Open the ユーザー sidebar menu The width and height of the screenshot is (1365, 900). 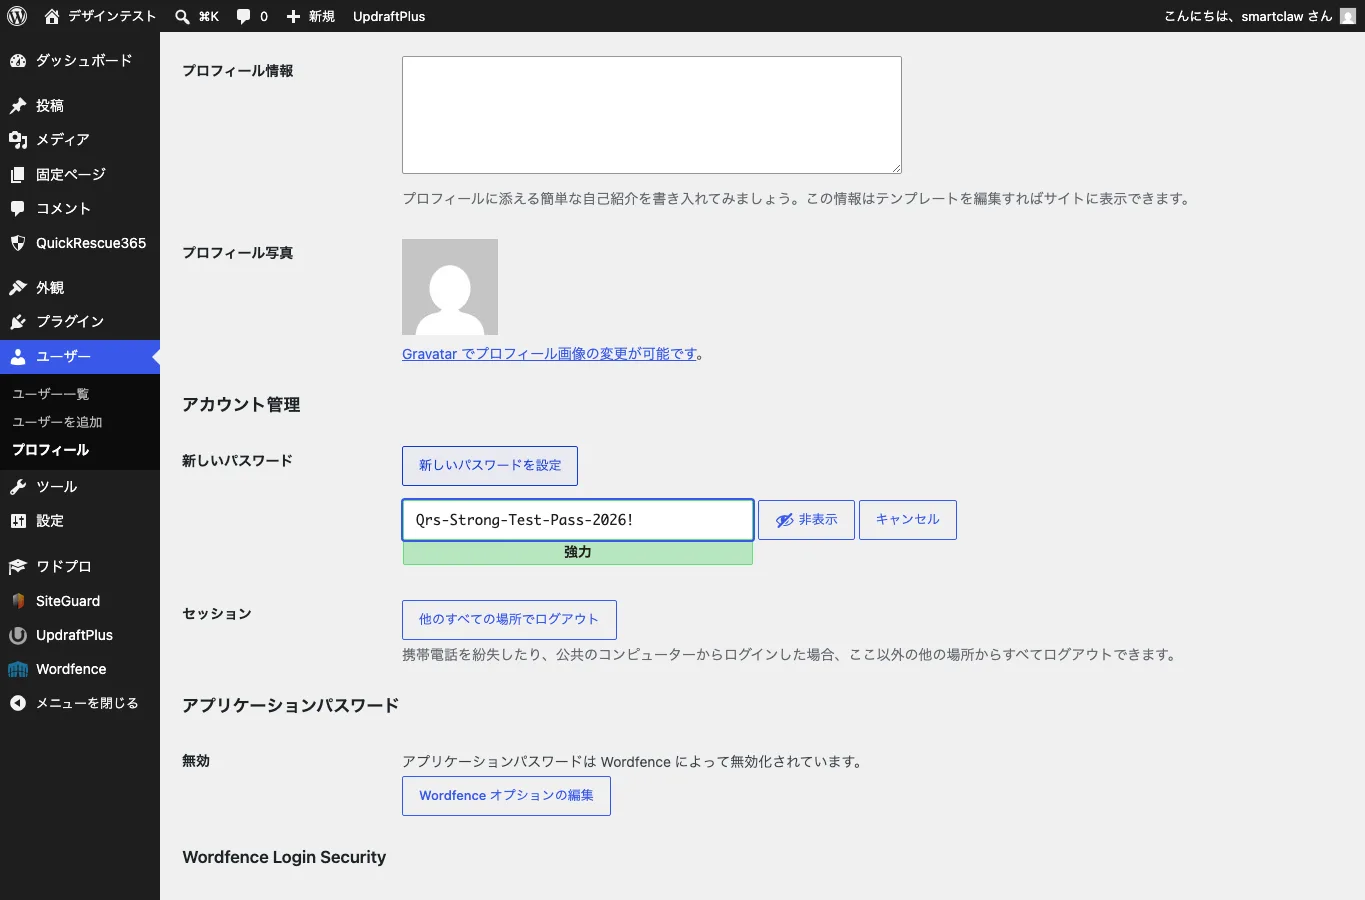tap(80, 357)
